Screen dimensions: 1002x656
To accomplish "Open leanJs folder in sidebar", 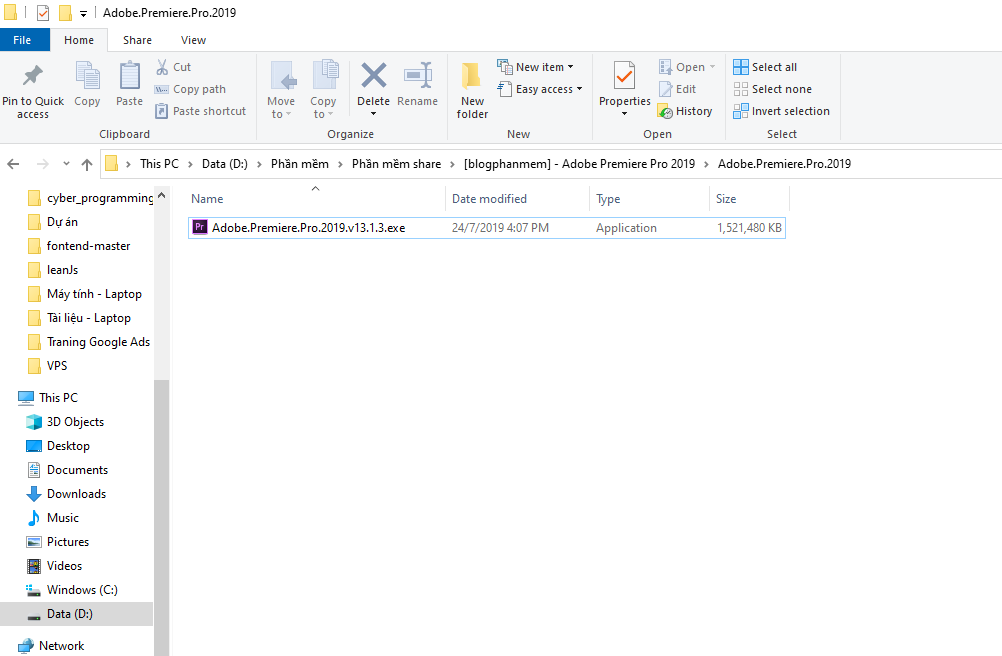I will click(53, 270).
